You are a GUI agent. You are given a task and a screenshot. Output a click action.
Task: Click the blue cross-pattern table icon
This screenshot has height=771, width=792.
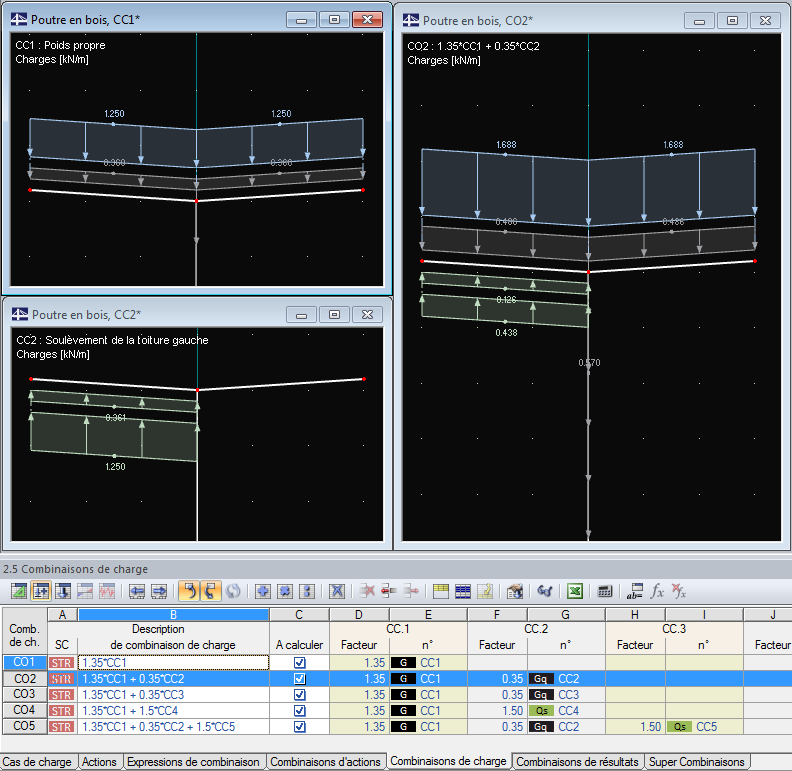(x=285, y=591)
